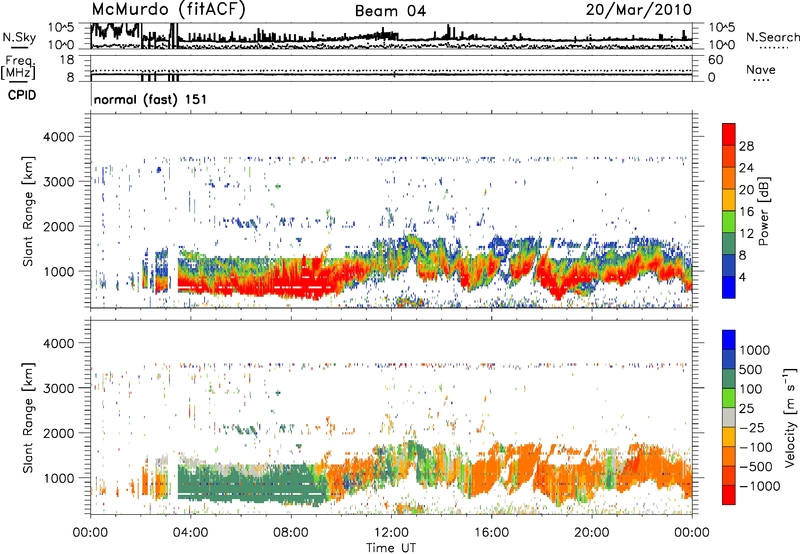Click the 'Freq. [MHz]' axis label
The image size is (800, 554).
[x=18, y=67]
